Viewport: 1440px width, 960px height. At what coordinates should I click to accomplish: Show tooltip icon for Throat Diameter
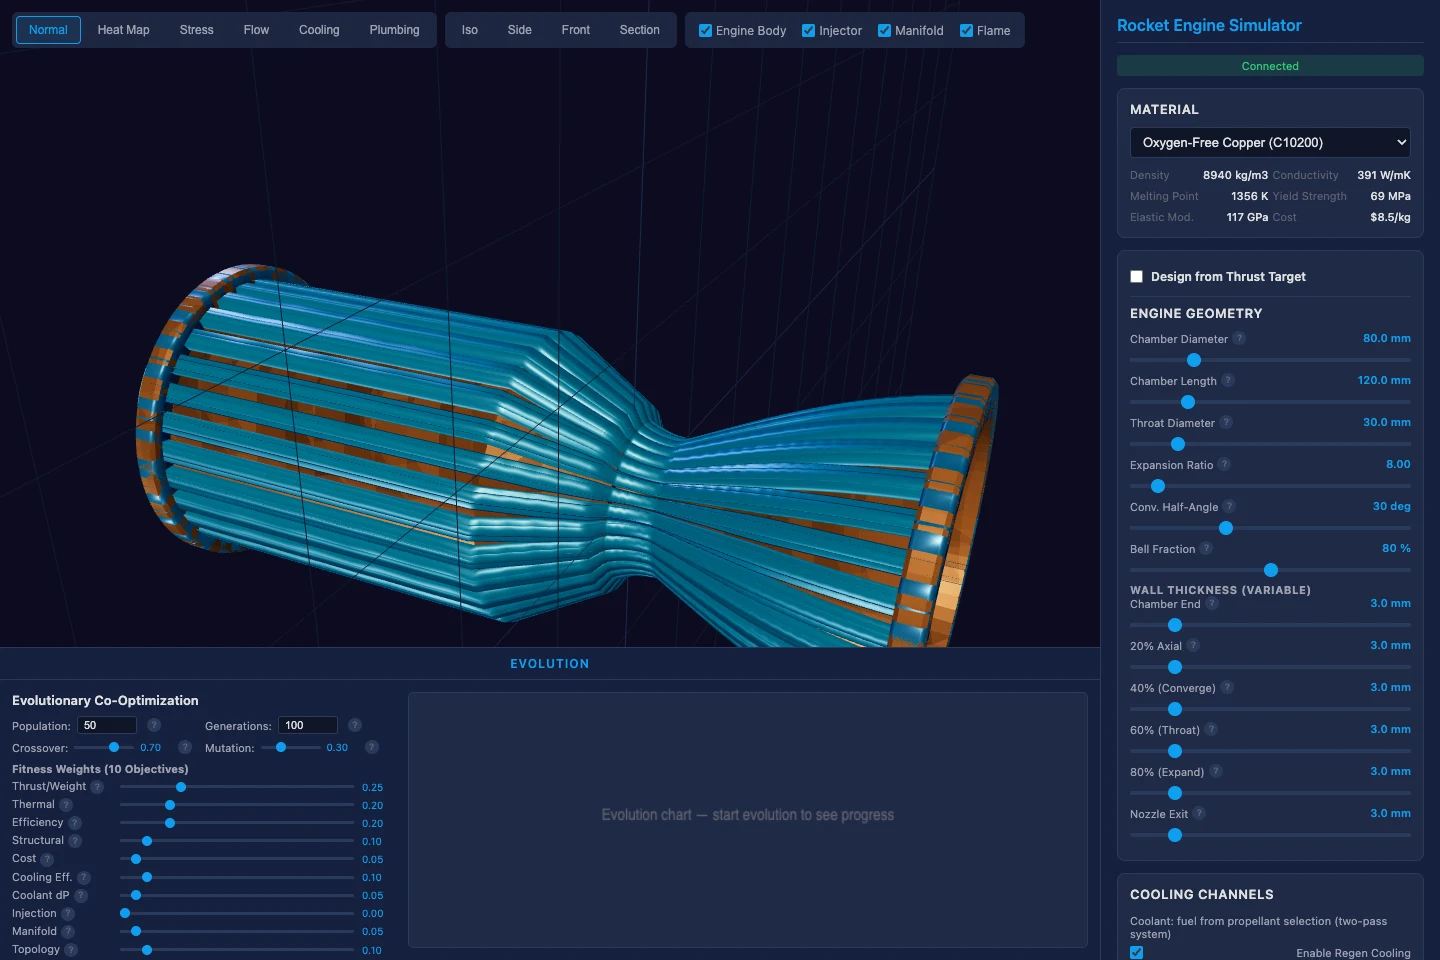(1226, 422)
